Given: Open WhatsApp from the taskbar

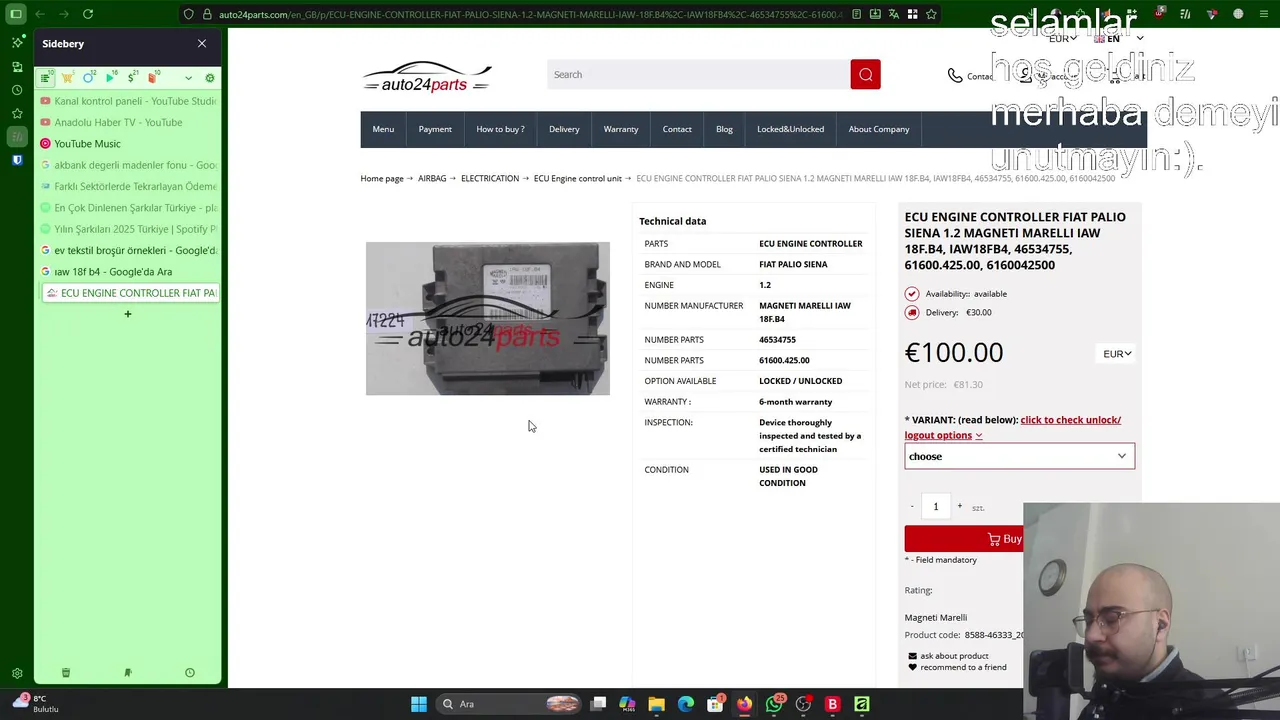Looking at the screenshot, I should pyautogui.click(x=774, y=704).
